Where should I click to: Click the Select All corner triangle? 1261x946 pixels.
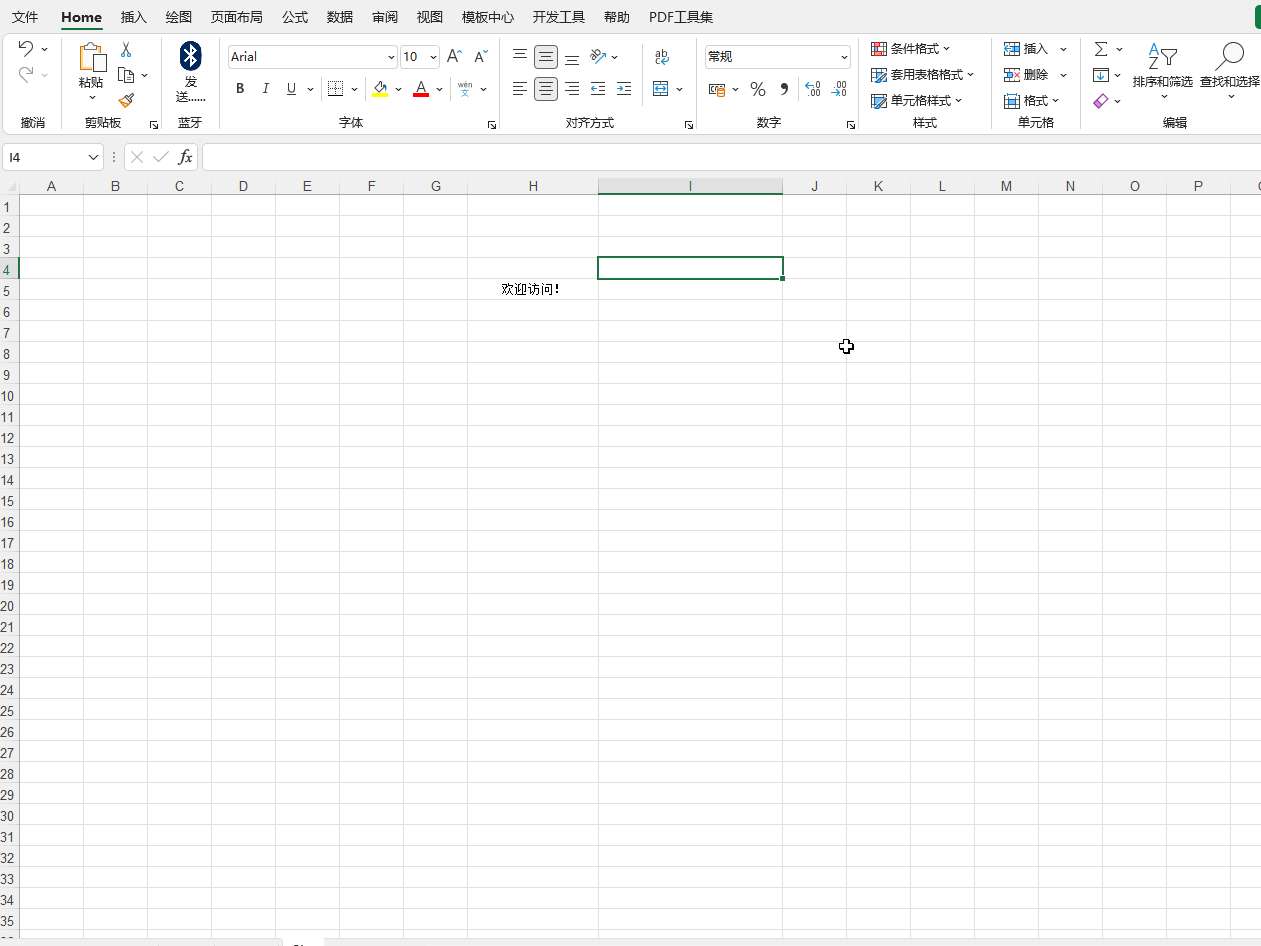click(10, 186)
